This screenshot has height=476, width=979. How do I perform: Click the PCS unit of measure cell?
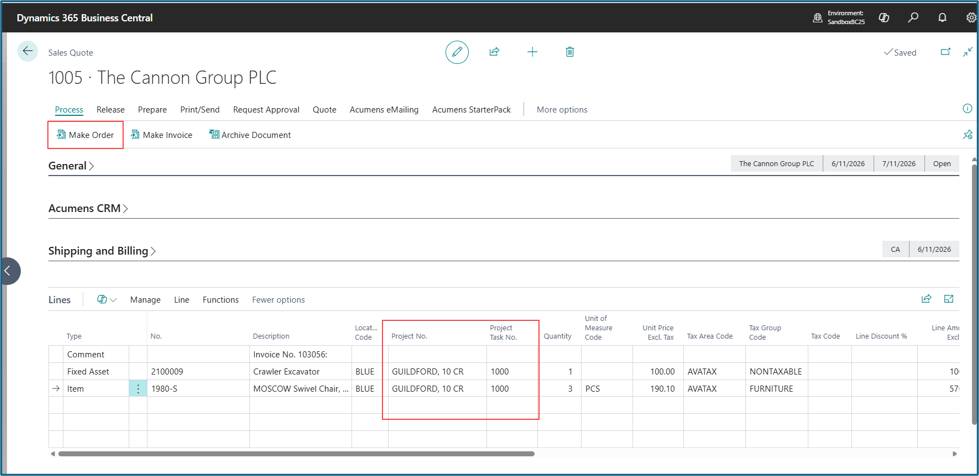tap(607, 389)
